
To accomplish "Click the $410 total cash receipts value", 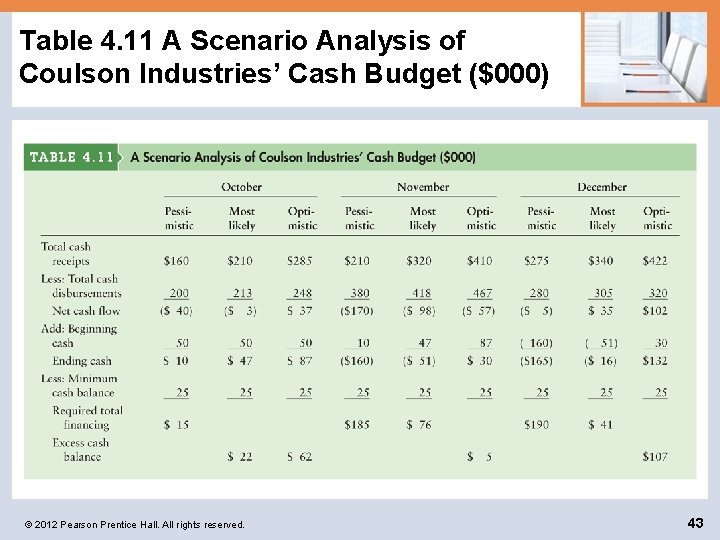I will [x=479, y=261].
